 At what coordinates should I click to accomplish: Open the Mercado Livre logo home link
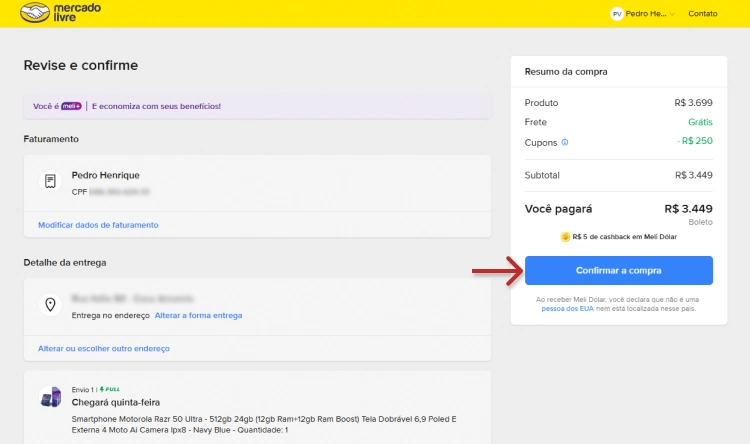point(60,12)
